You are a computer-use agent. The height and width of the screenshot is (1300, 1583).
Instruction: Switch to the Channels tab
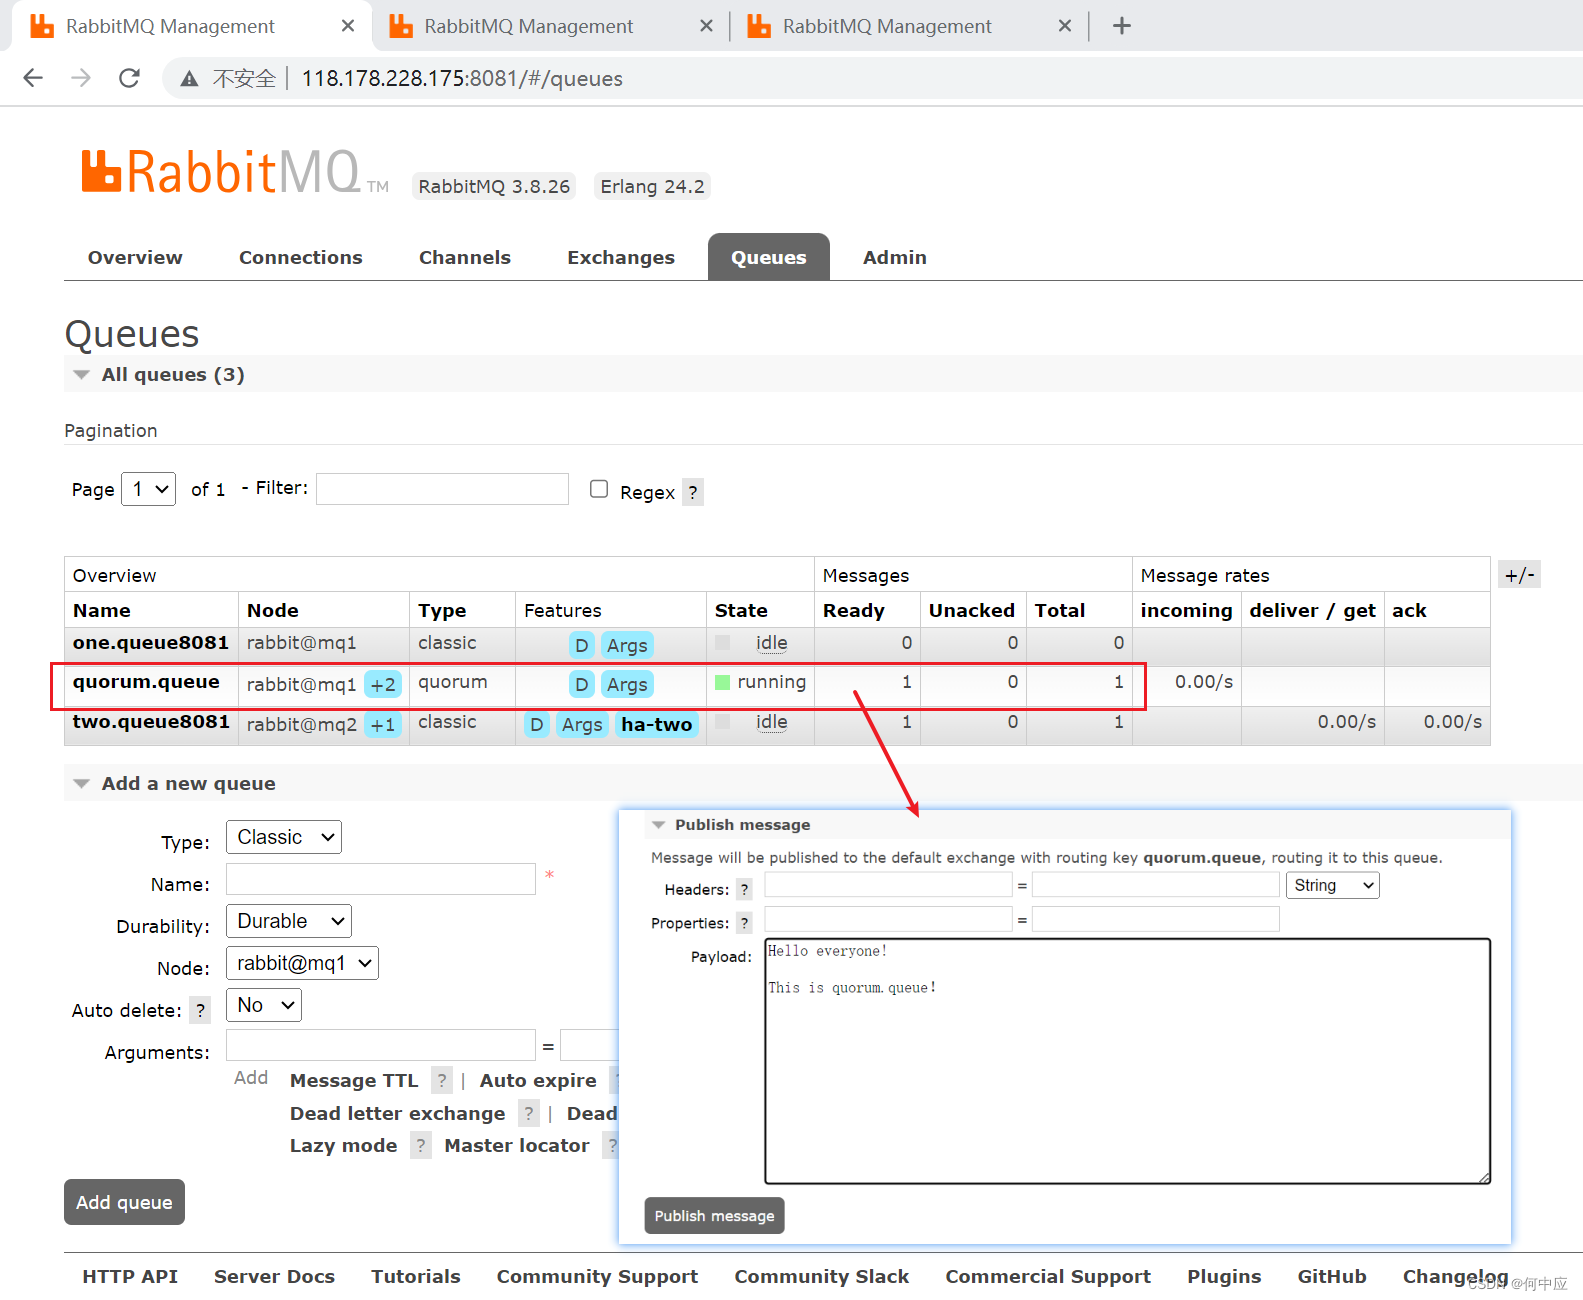point(465,258)
